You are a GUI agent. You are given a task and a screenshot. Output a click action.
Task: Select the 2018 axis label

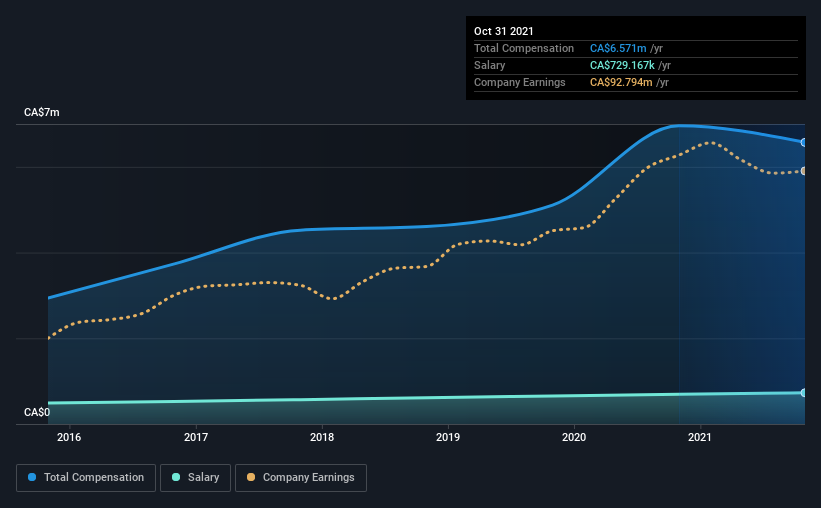322,437
